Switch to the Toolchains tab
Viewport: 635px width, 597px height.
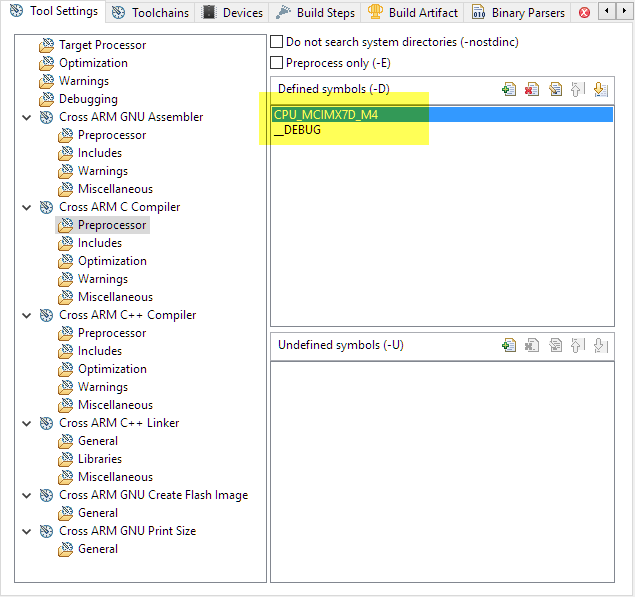(150, 13)
